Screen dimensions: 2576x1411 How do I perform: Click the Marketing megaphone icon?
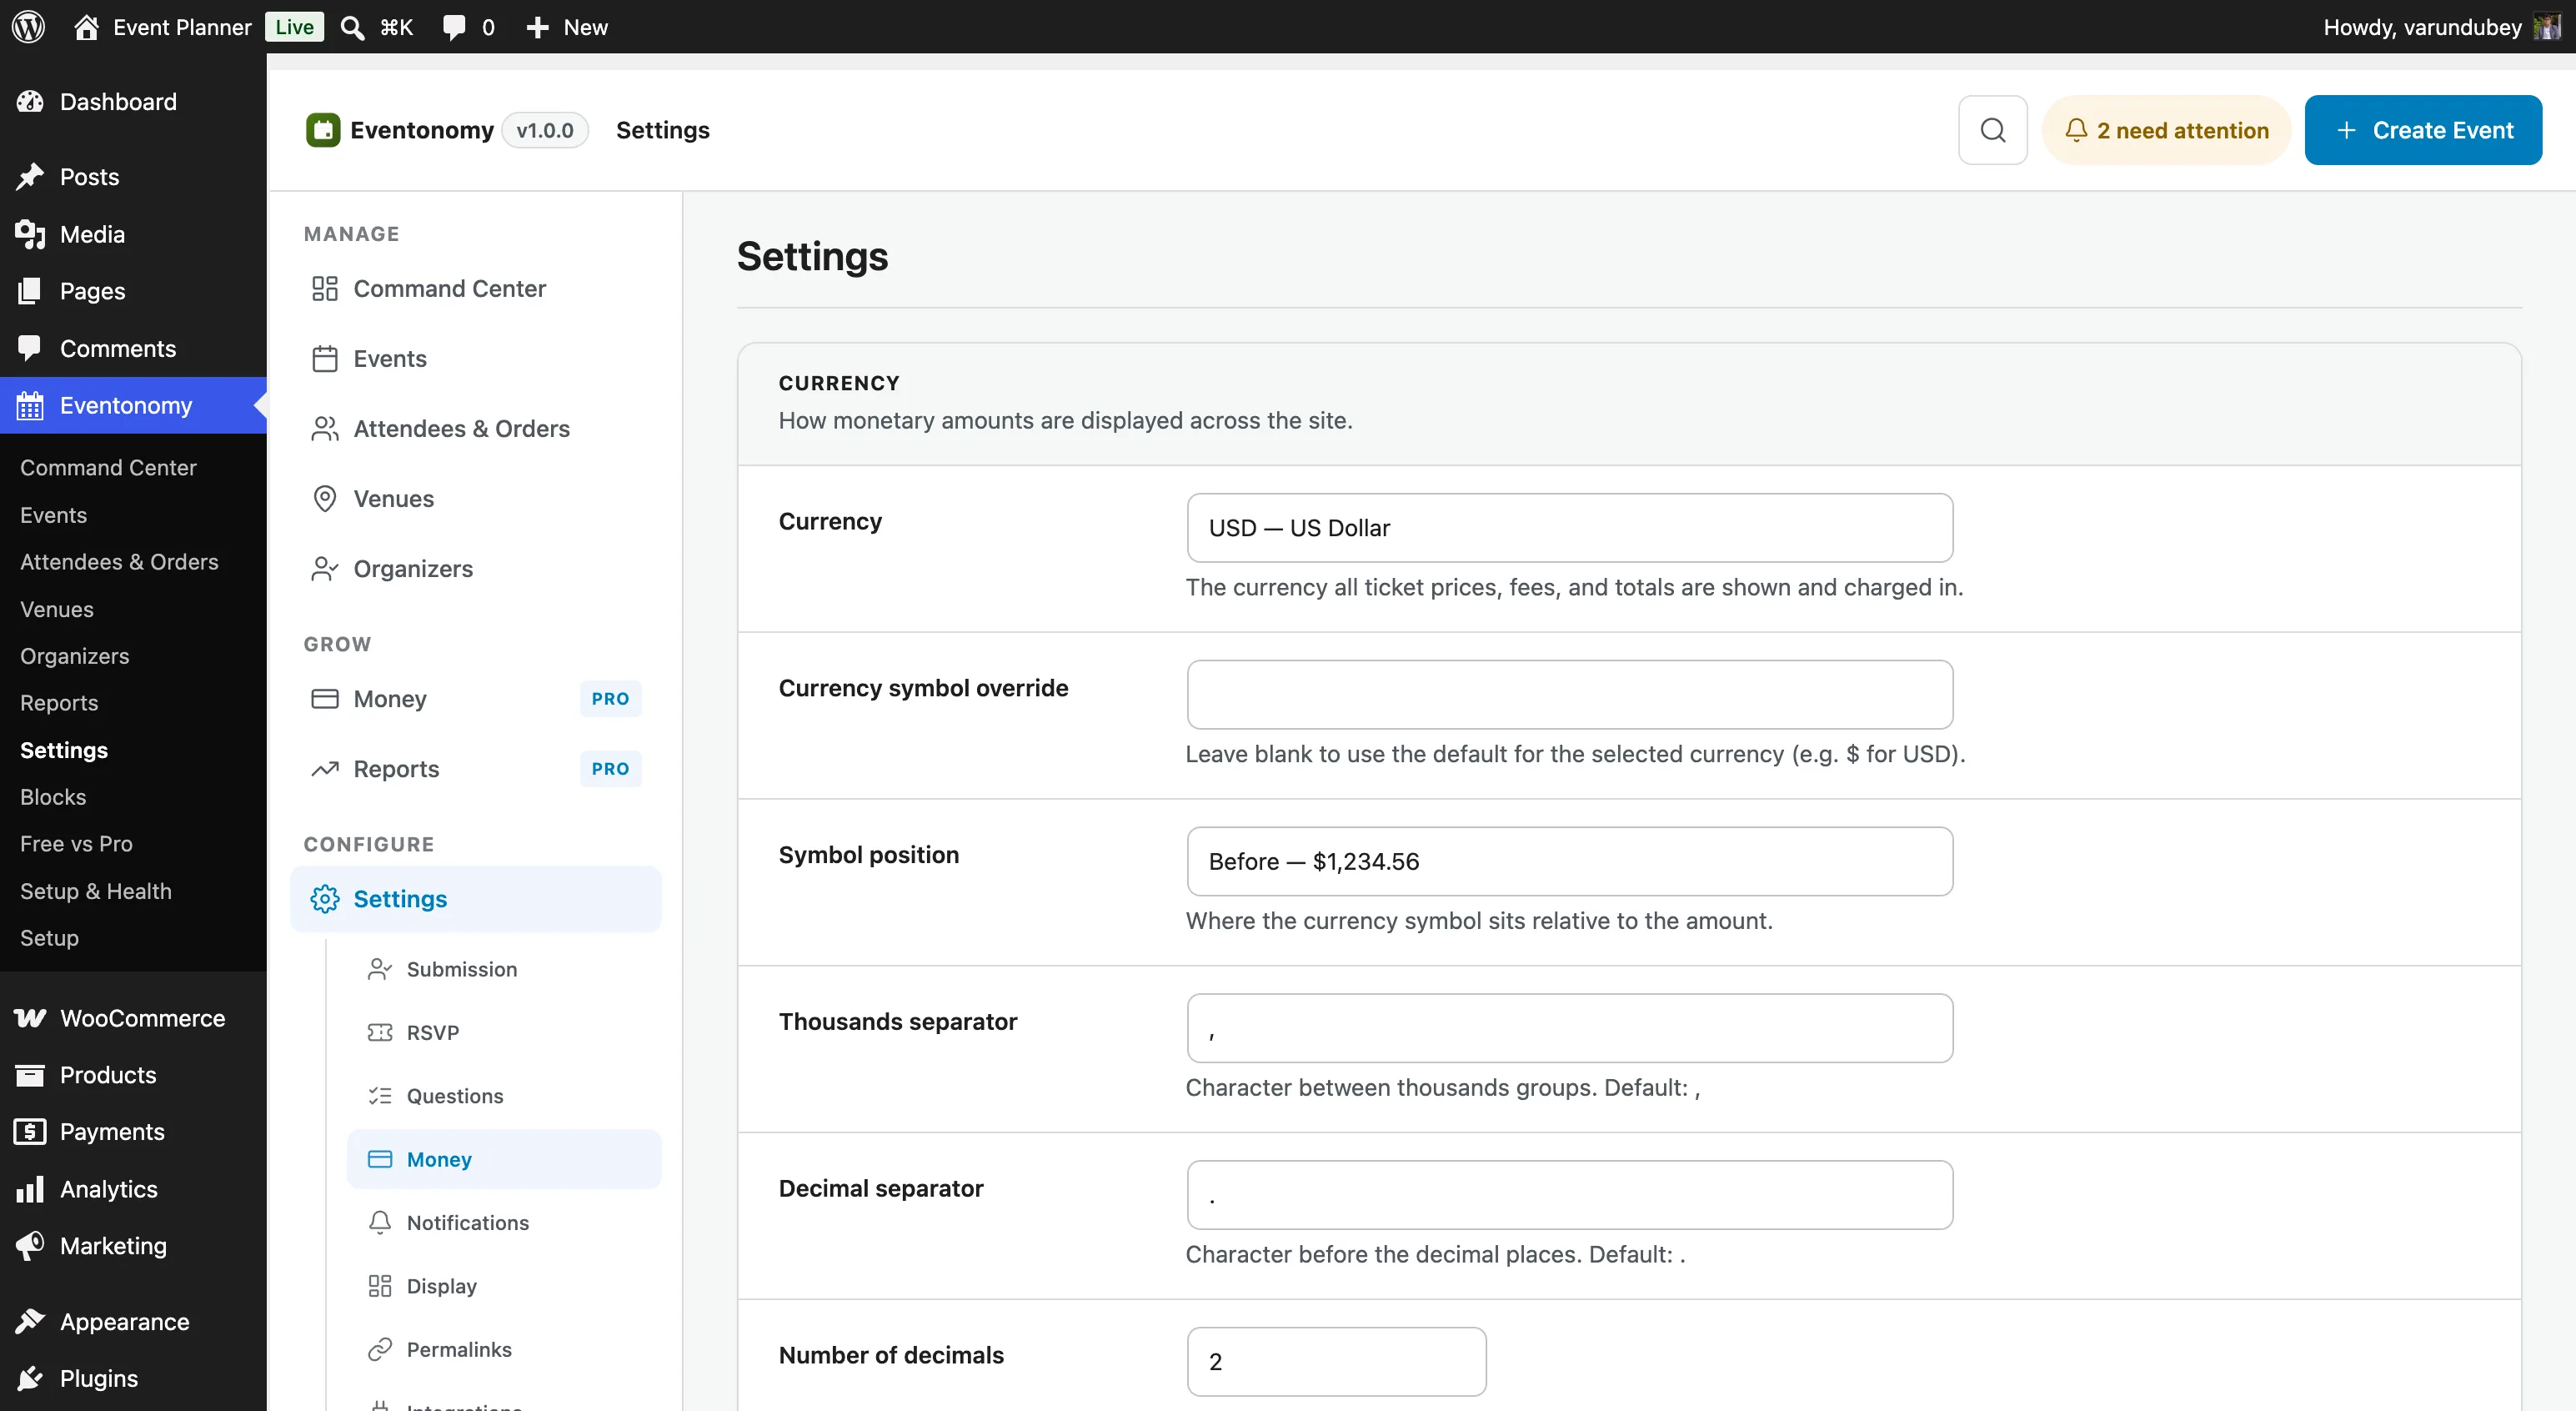tap(30, 1245)
